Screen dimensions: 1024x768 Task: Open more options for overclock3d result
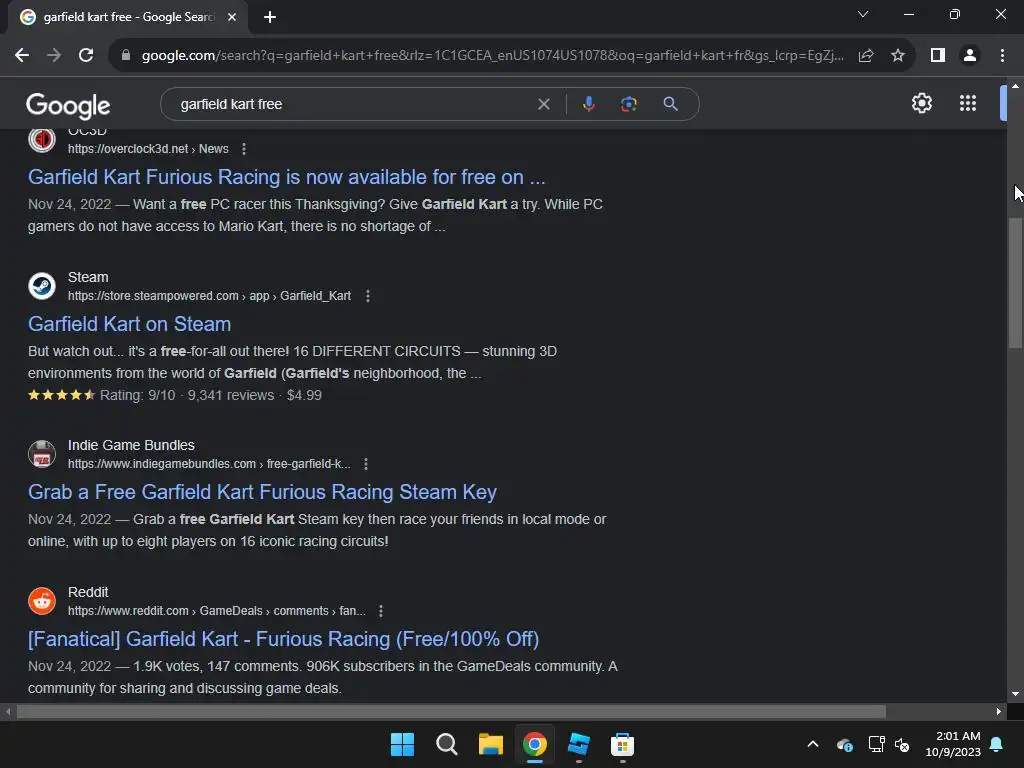click(244, 149)
